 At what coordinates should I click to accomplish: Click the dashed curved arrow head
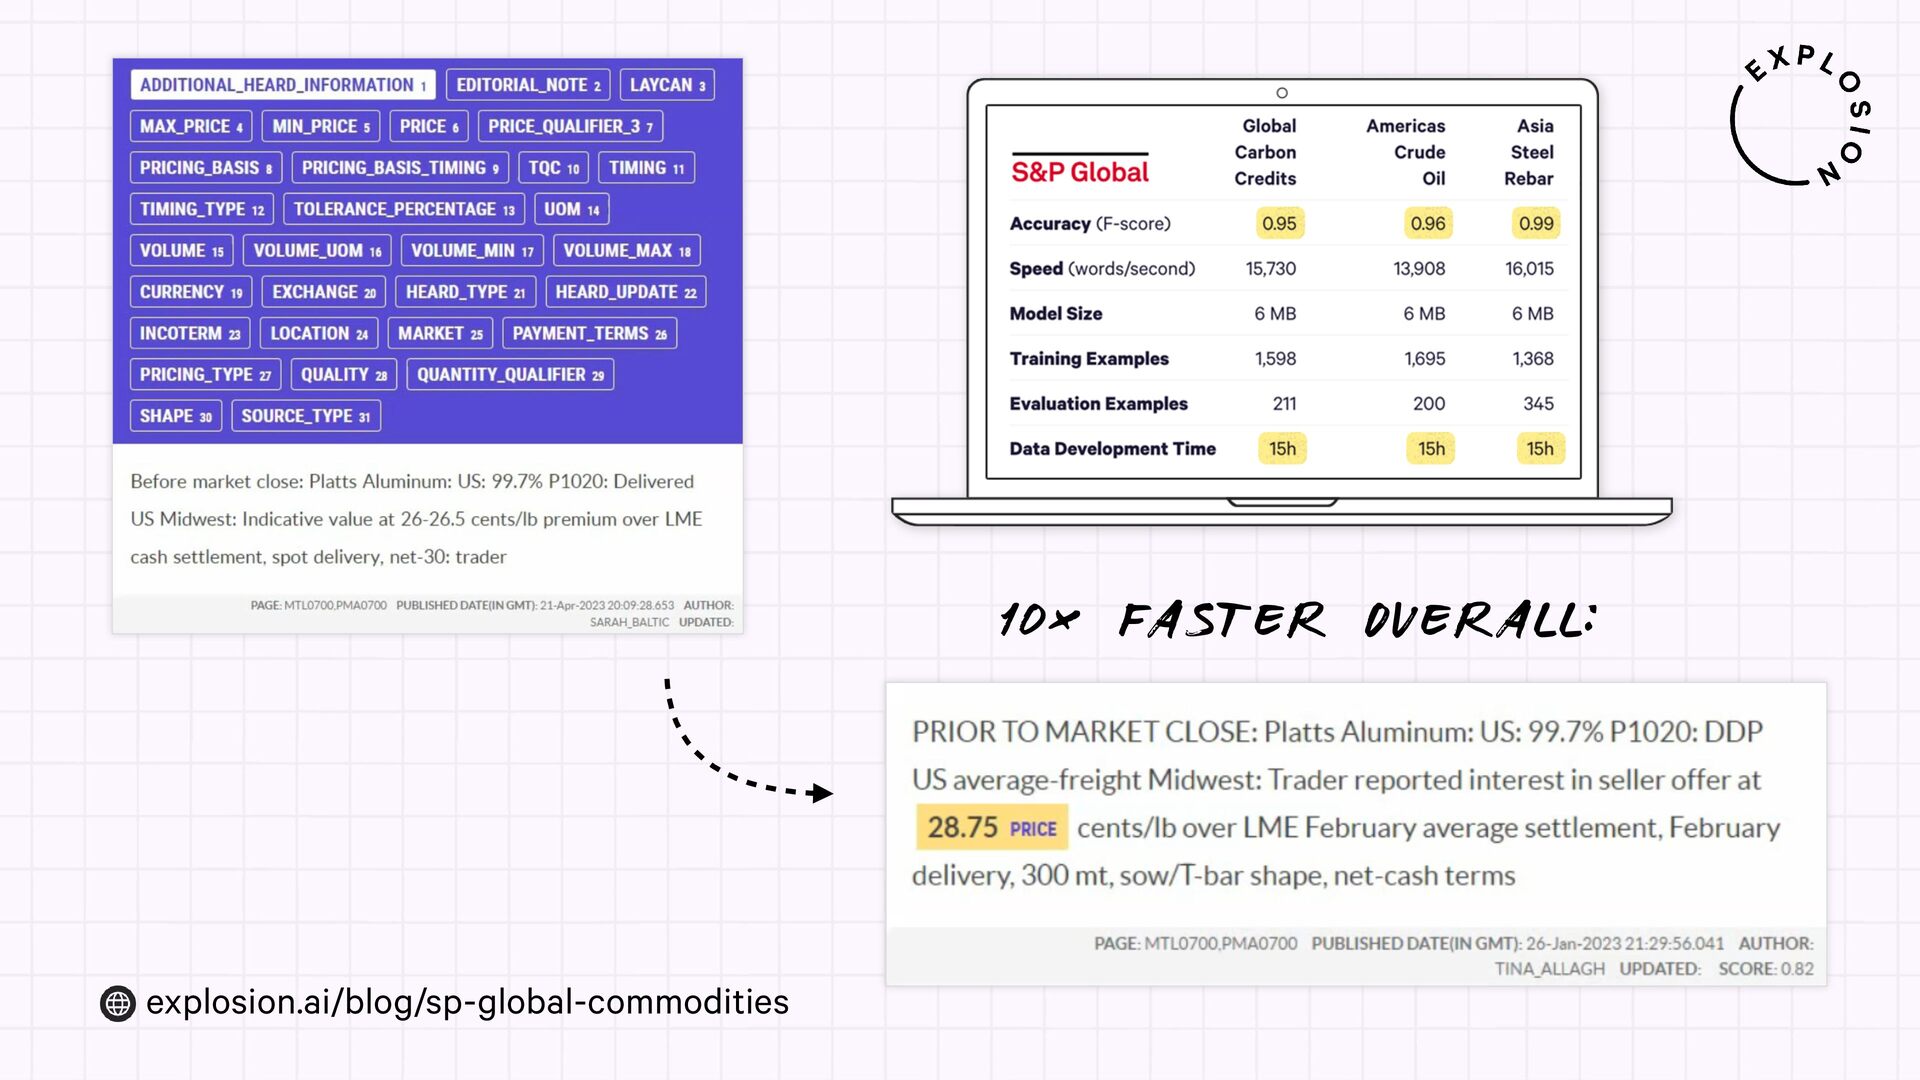click(822, 793)
